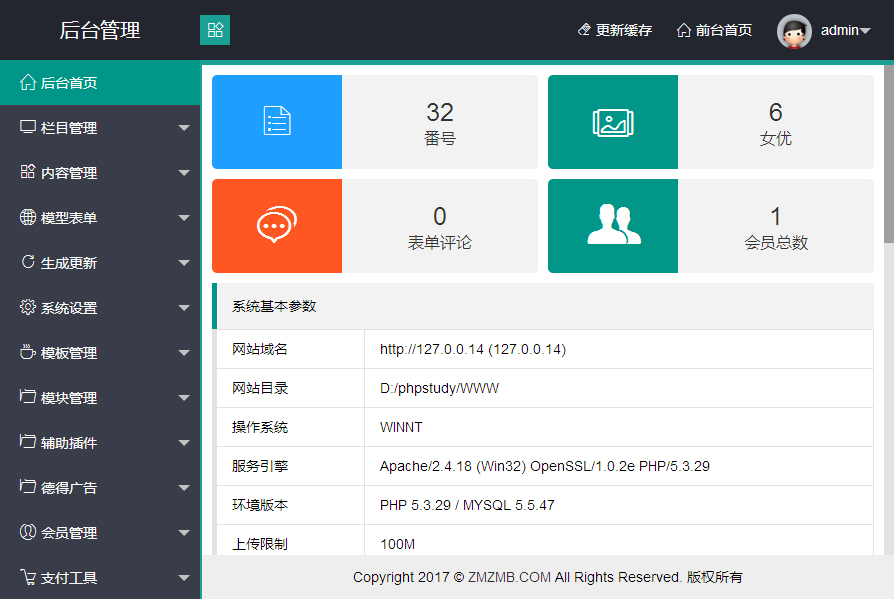Click the 后台管理 header title
Viewport: 894px width, 599px height.
click(x=100, y=31)
